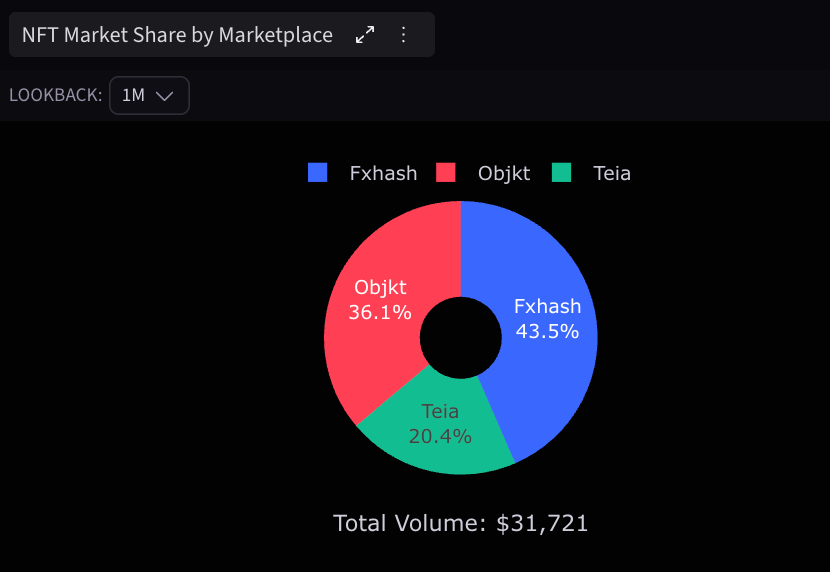Image resolution: width=830 pixels, height=572 pixels.
Task: Click the LOOKBACK: label
Action: (56, 95)
